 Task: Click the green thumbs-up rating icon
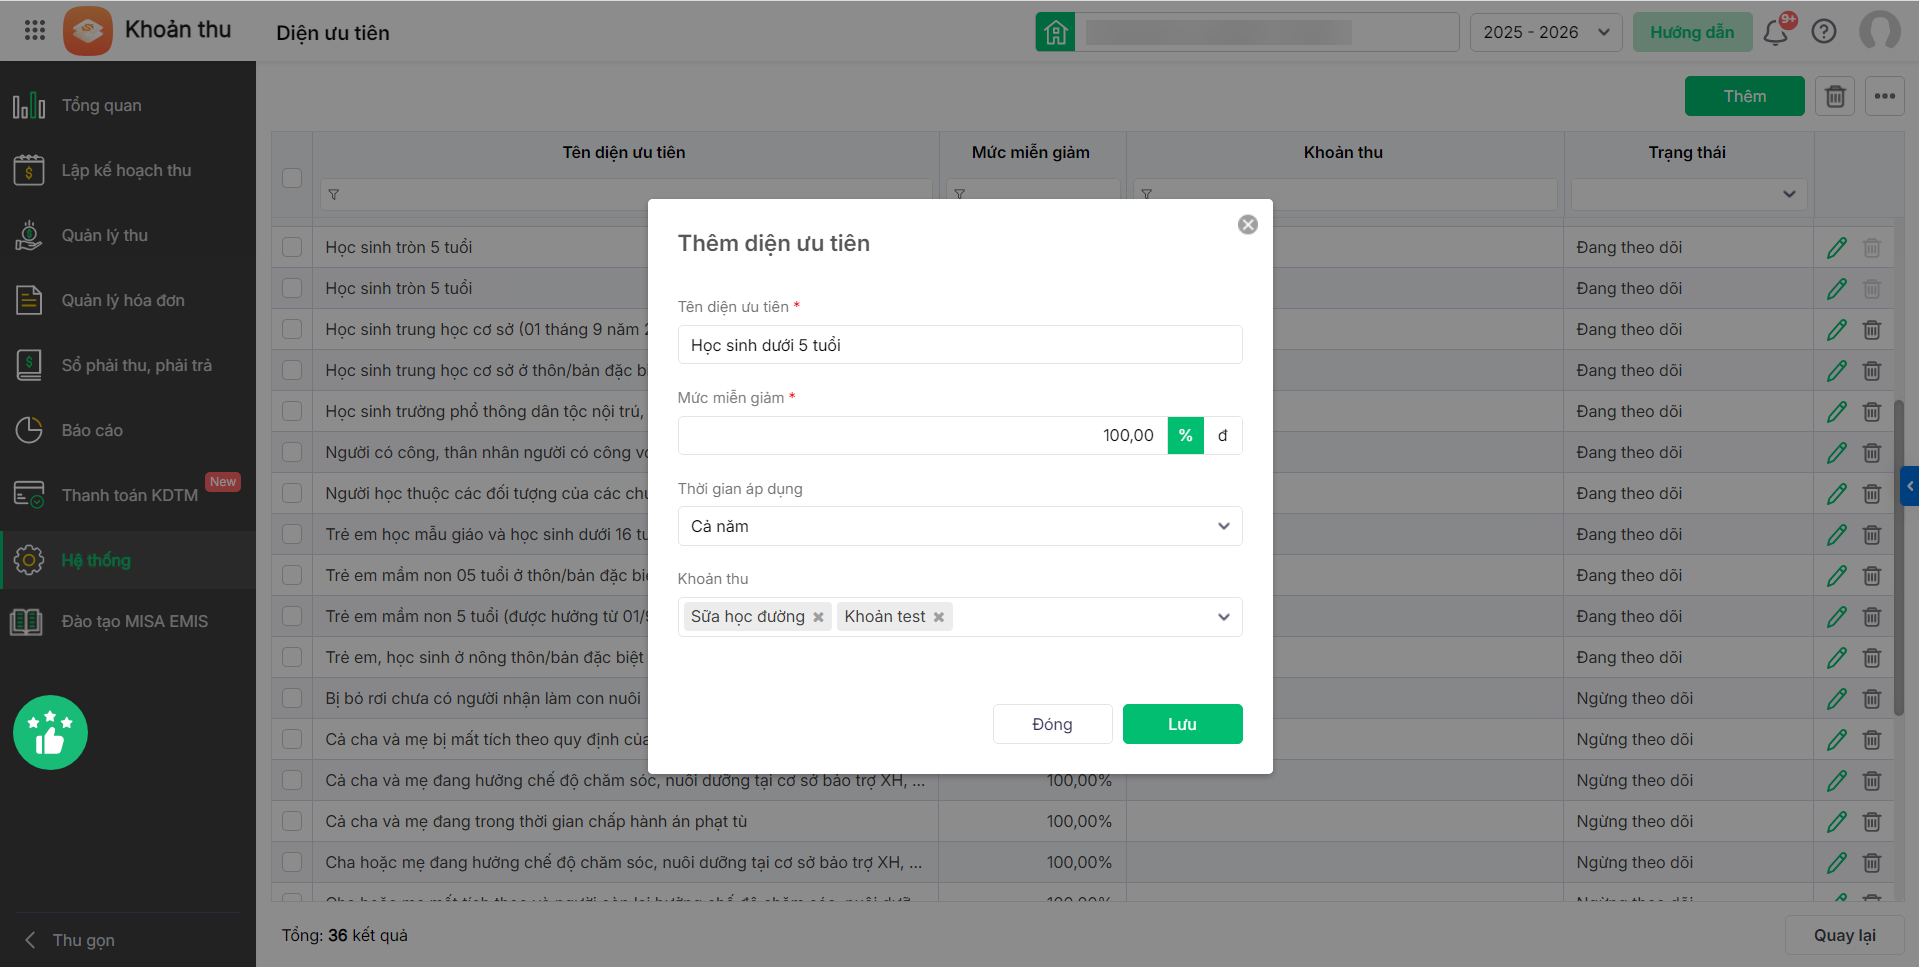pos(50,733)
